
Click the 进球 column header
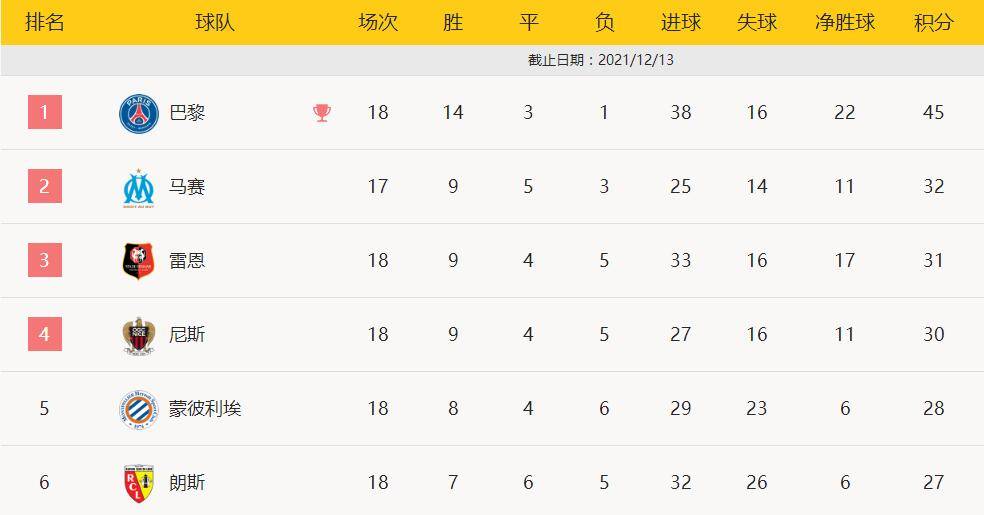click(681, 22)
